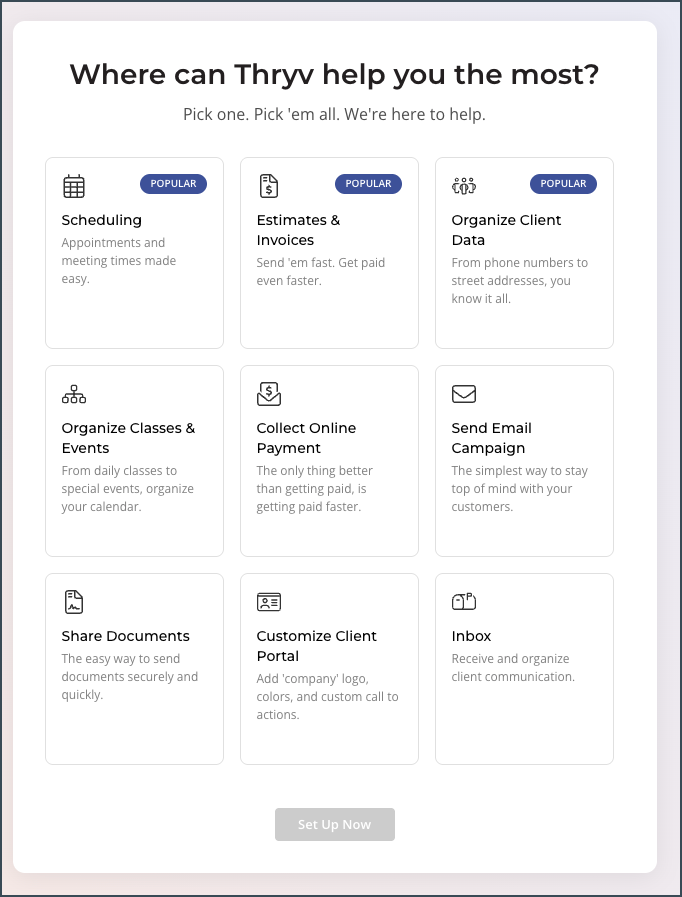Click the POPULAR badge on Scheduling card
Screen dimensions: 682x897
[x=173, y=184]
